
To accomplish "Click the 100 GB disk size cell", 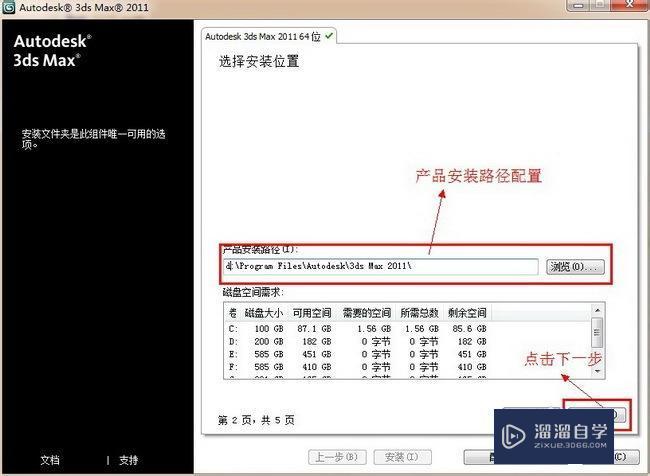I will (x=269, y=329).
